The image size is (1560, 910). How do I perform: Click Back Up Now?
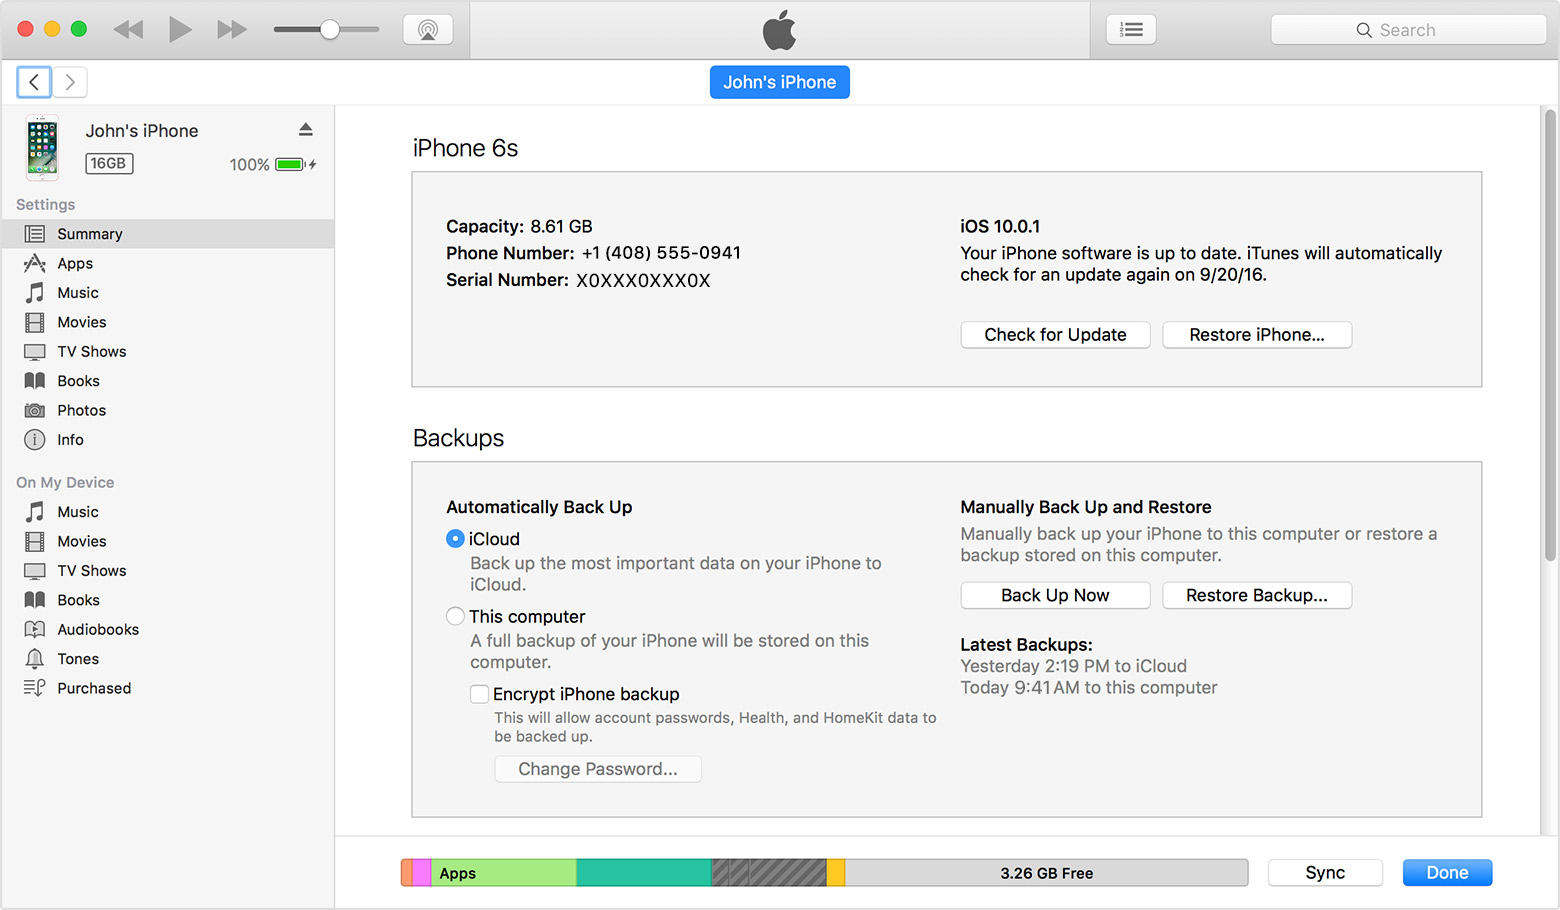tap(1054, 595)
